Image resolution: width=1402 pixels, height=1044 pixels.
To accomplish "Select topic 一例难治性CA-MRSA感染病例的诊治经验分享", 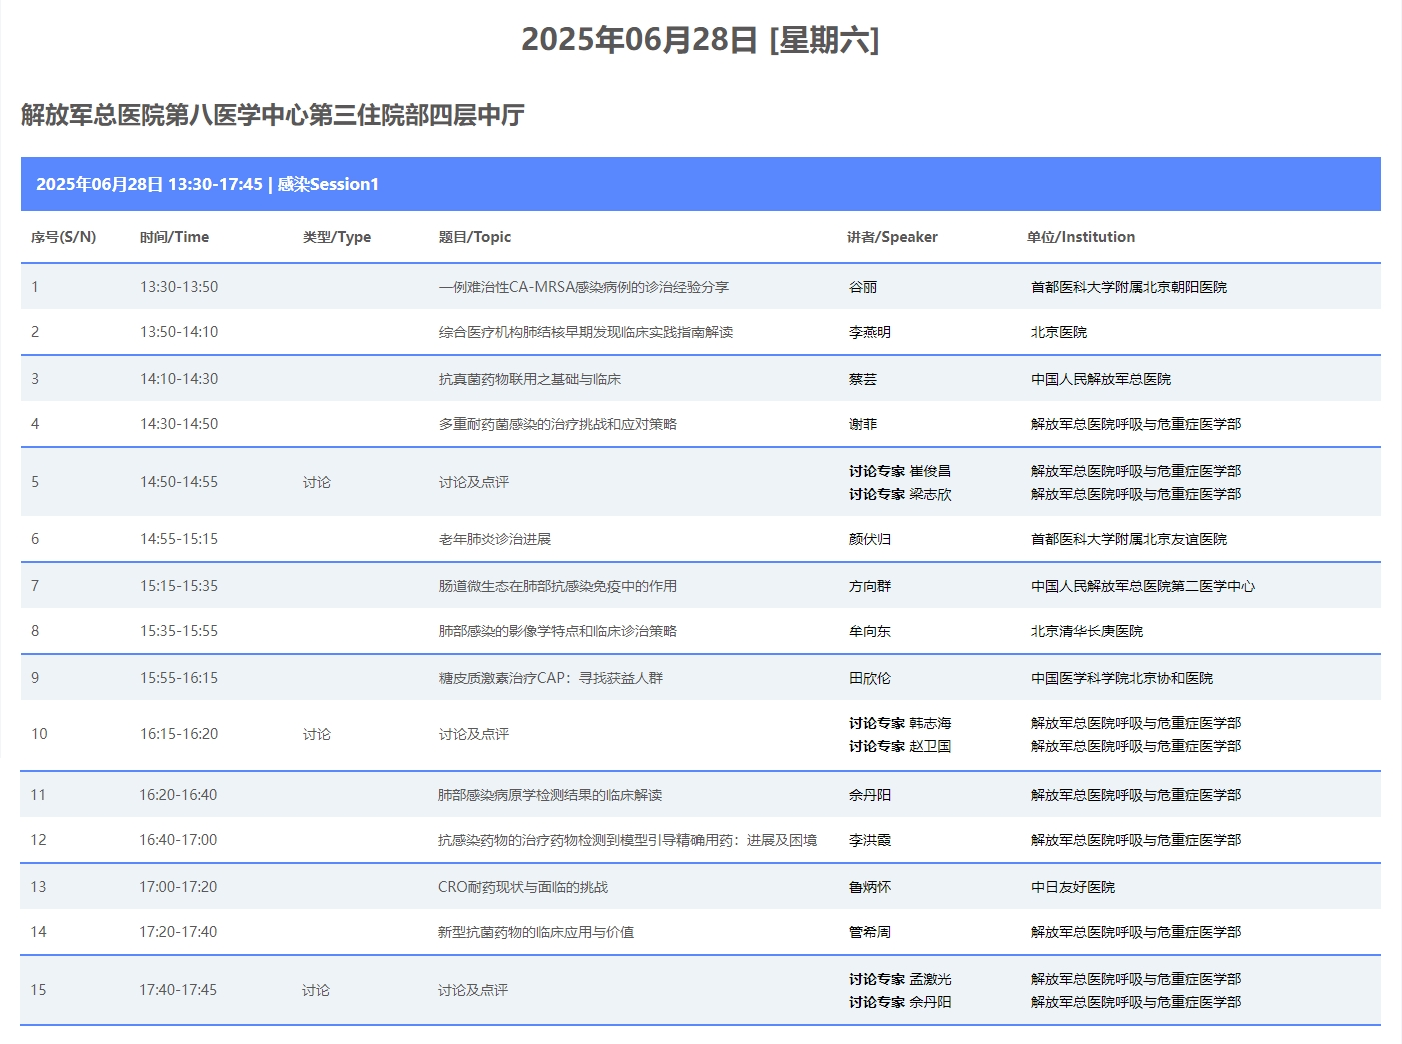I will click(x=584, y=287).
